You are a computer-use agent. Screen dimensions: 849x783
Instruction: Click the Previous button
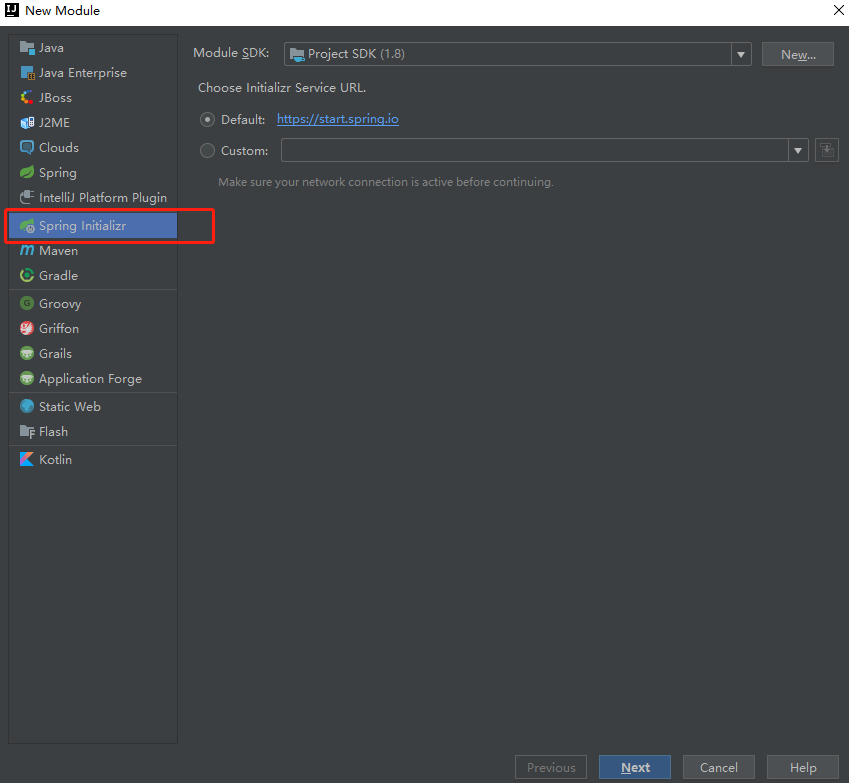tap(551, 767)
